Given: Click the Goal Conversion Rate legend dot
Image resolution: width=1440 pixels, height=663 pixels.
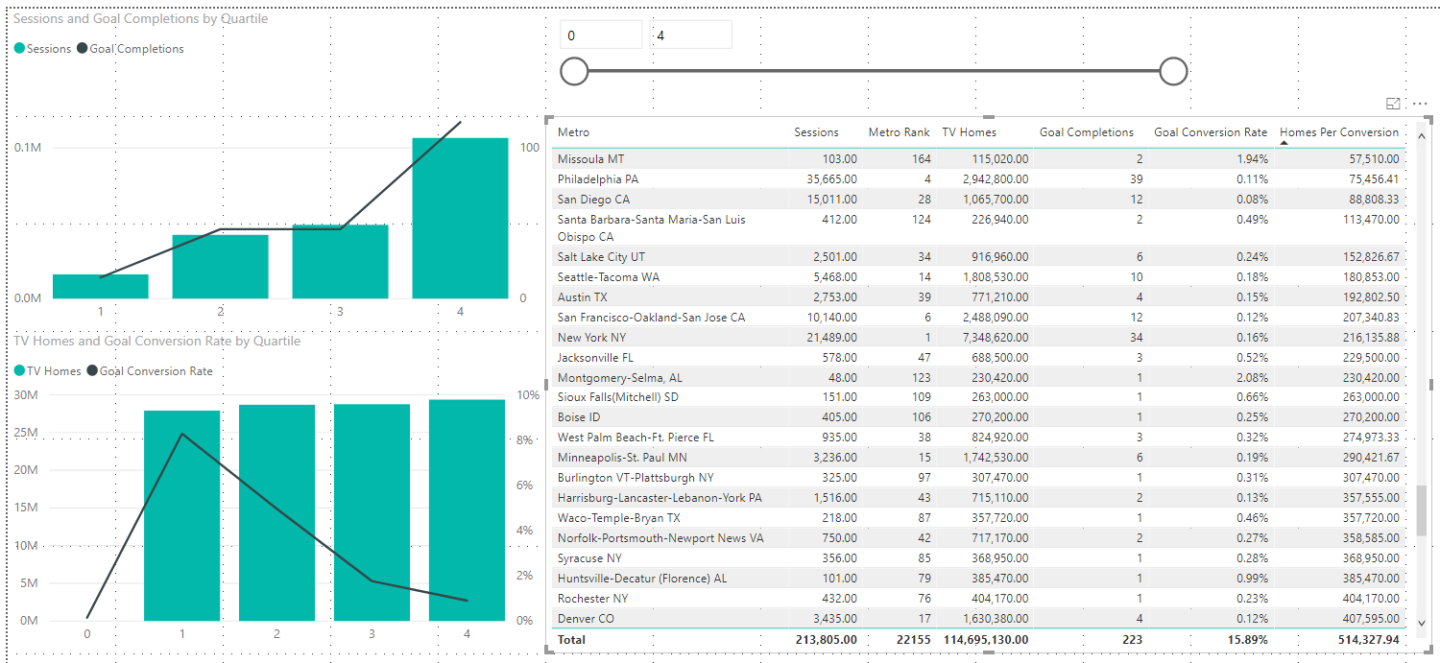Looking at the screenshot, I should (x=93, y=371).
